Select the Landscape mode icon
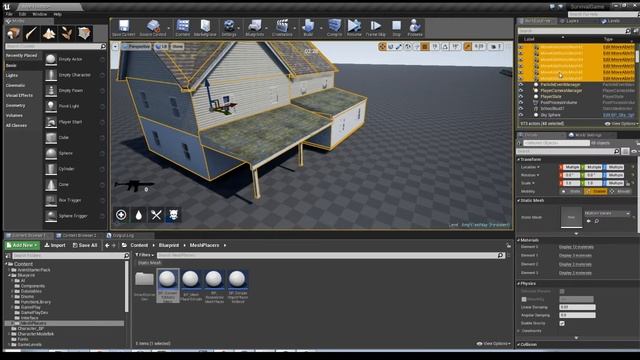Image resolution: width=640 pixels, height=360 pixels. (x=49, y=33)
